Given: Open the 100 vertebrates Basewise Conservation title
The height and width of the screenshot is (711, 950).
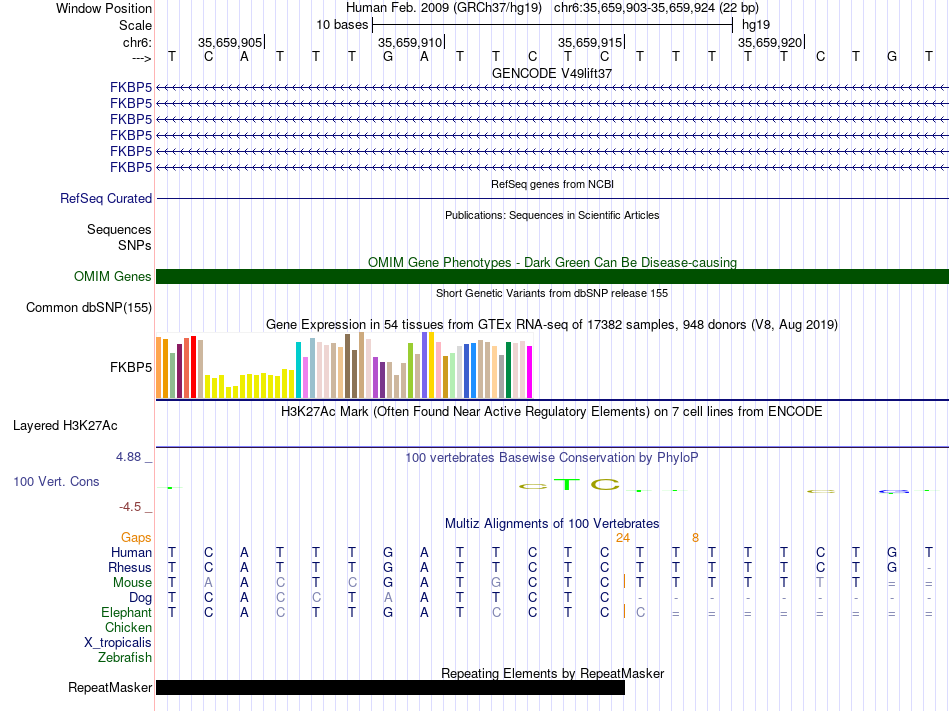Looking at the screenshot, I should coord(552,458).
